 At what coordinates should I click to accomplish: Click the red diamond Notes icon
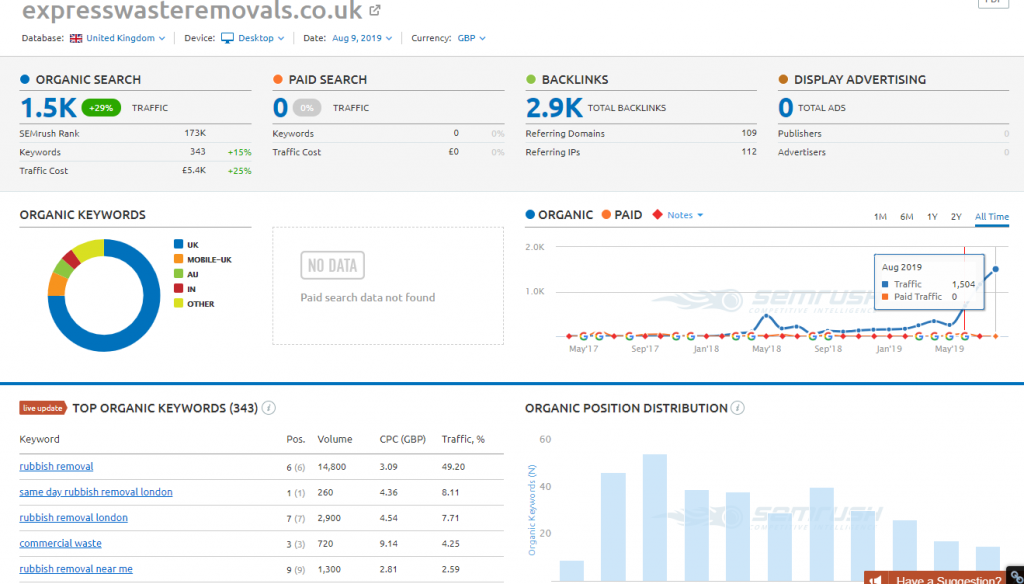coord(658,215)
